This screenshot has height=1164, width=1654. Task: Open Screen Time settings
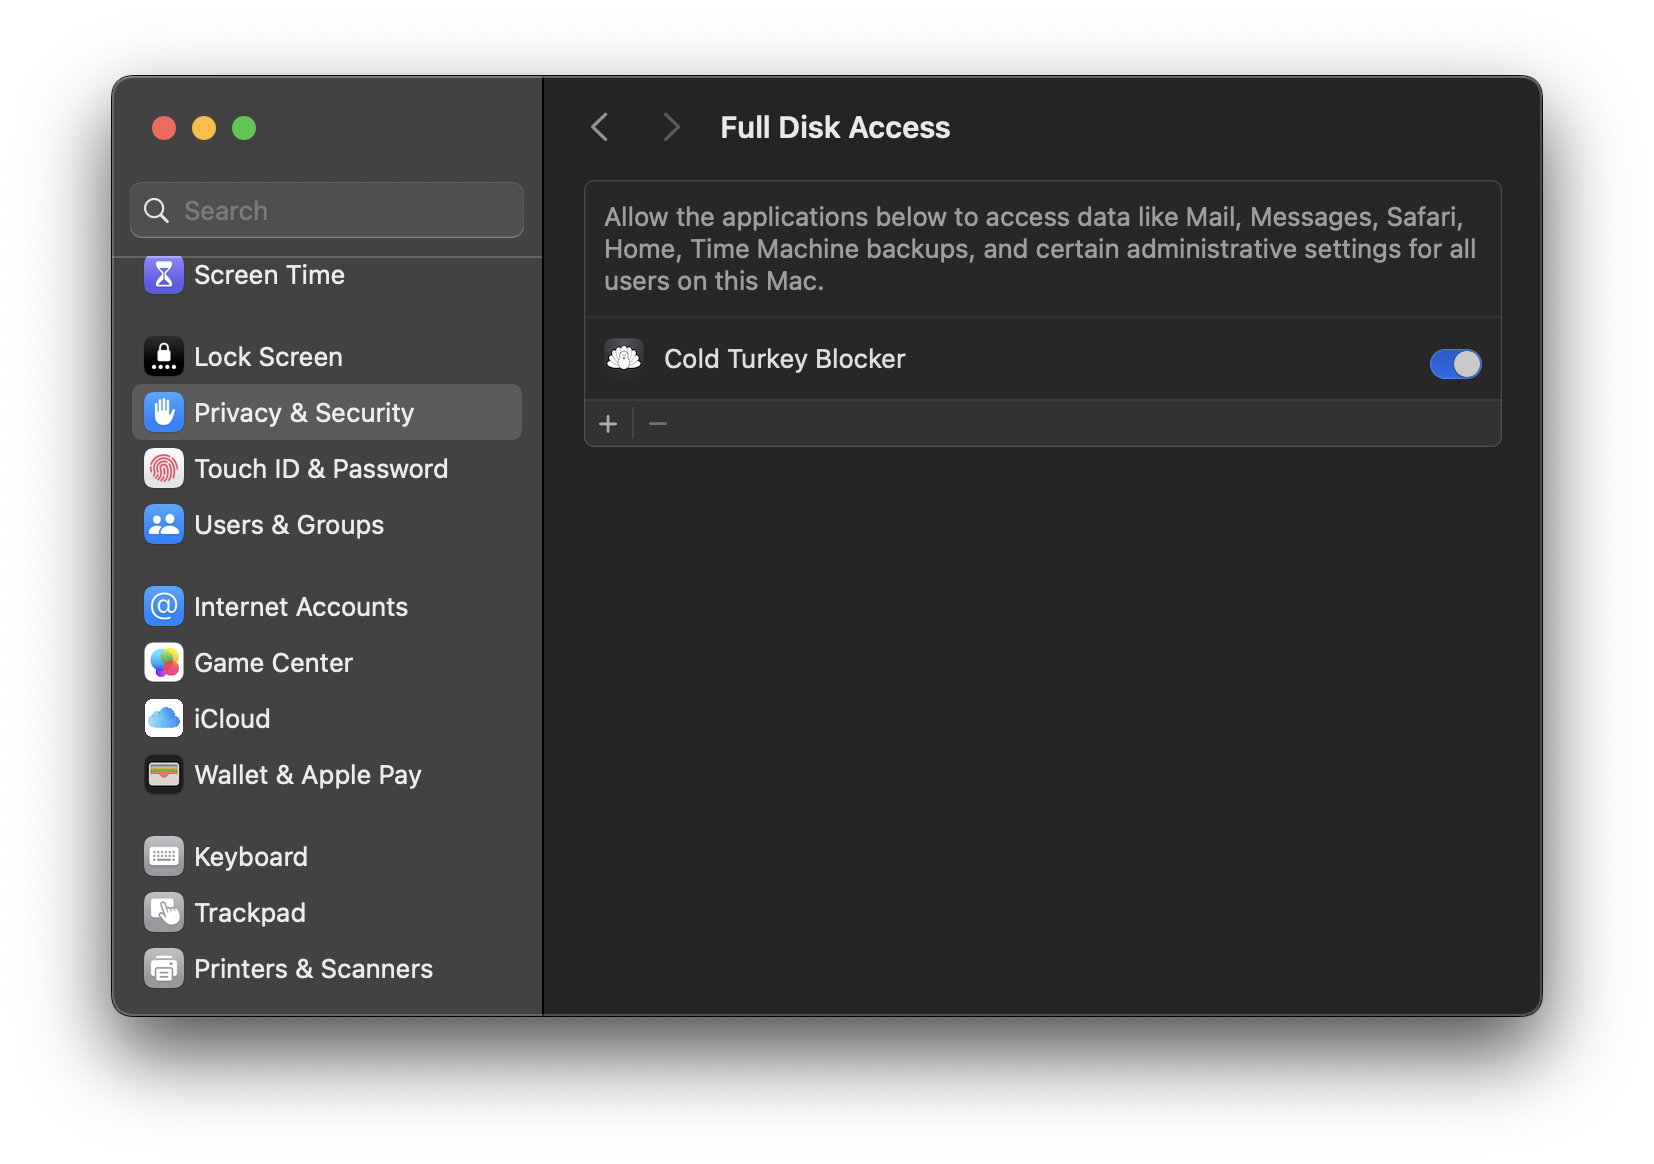[269, 275]
